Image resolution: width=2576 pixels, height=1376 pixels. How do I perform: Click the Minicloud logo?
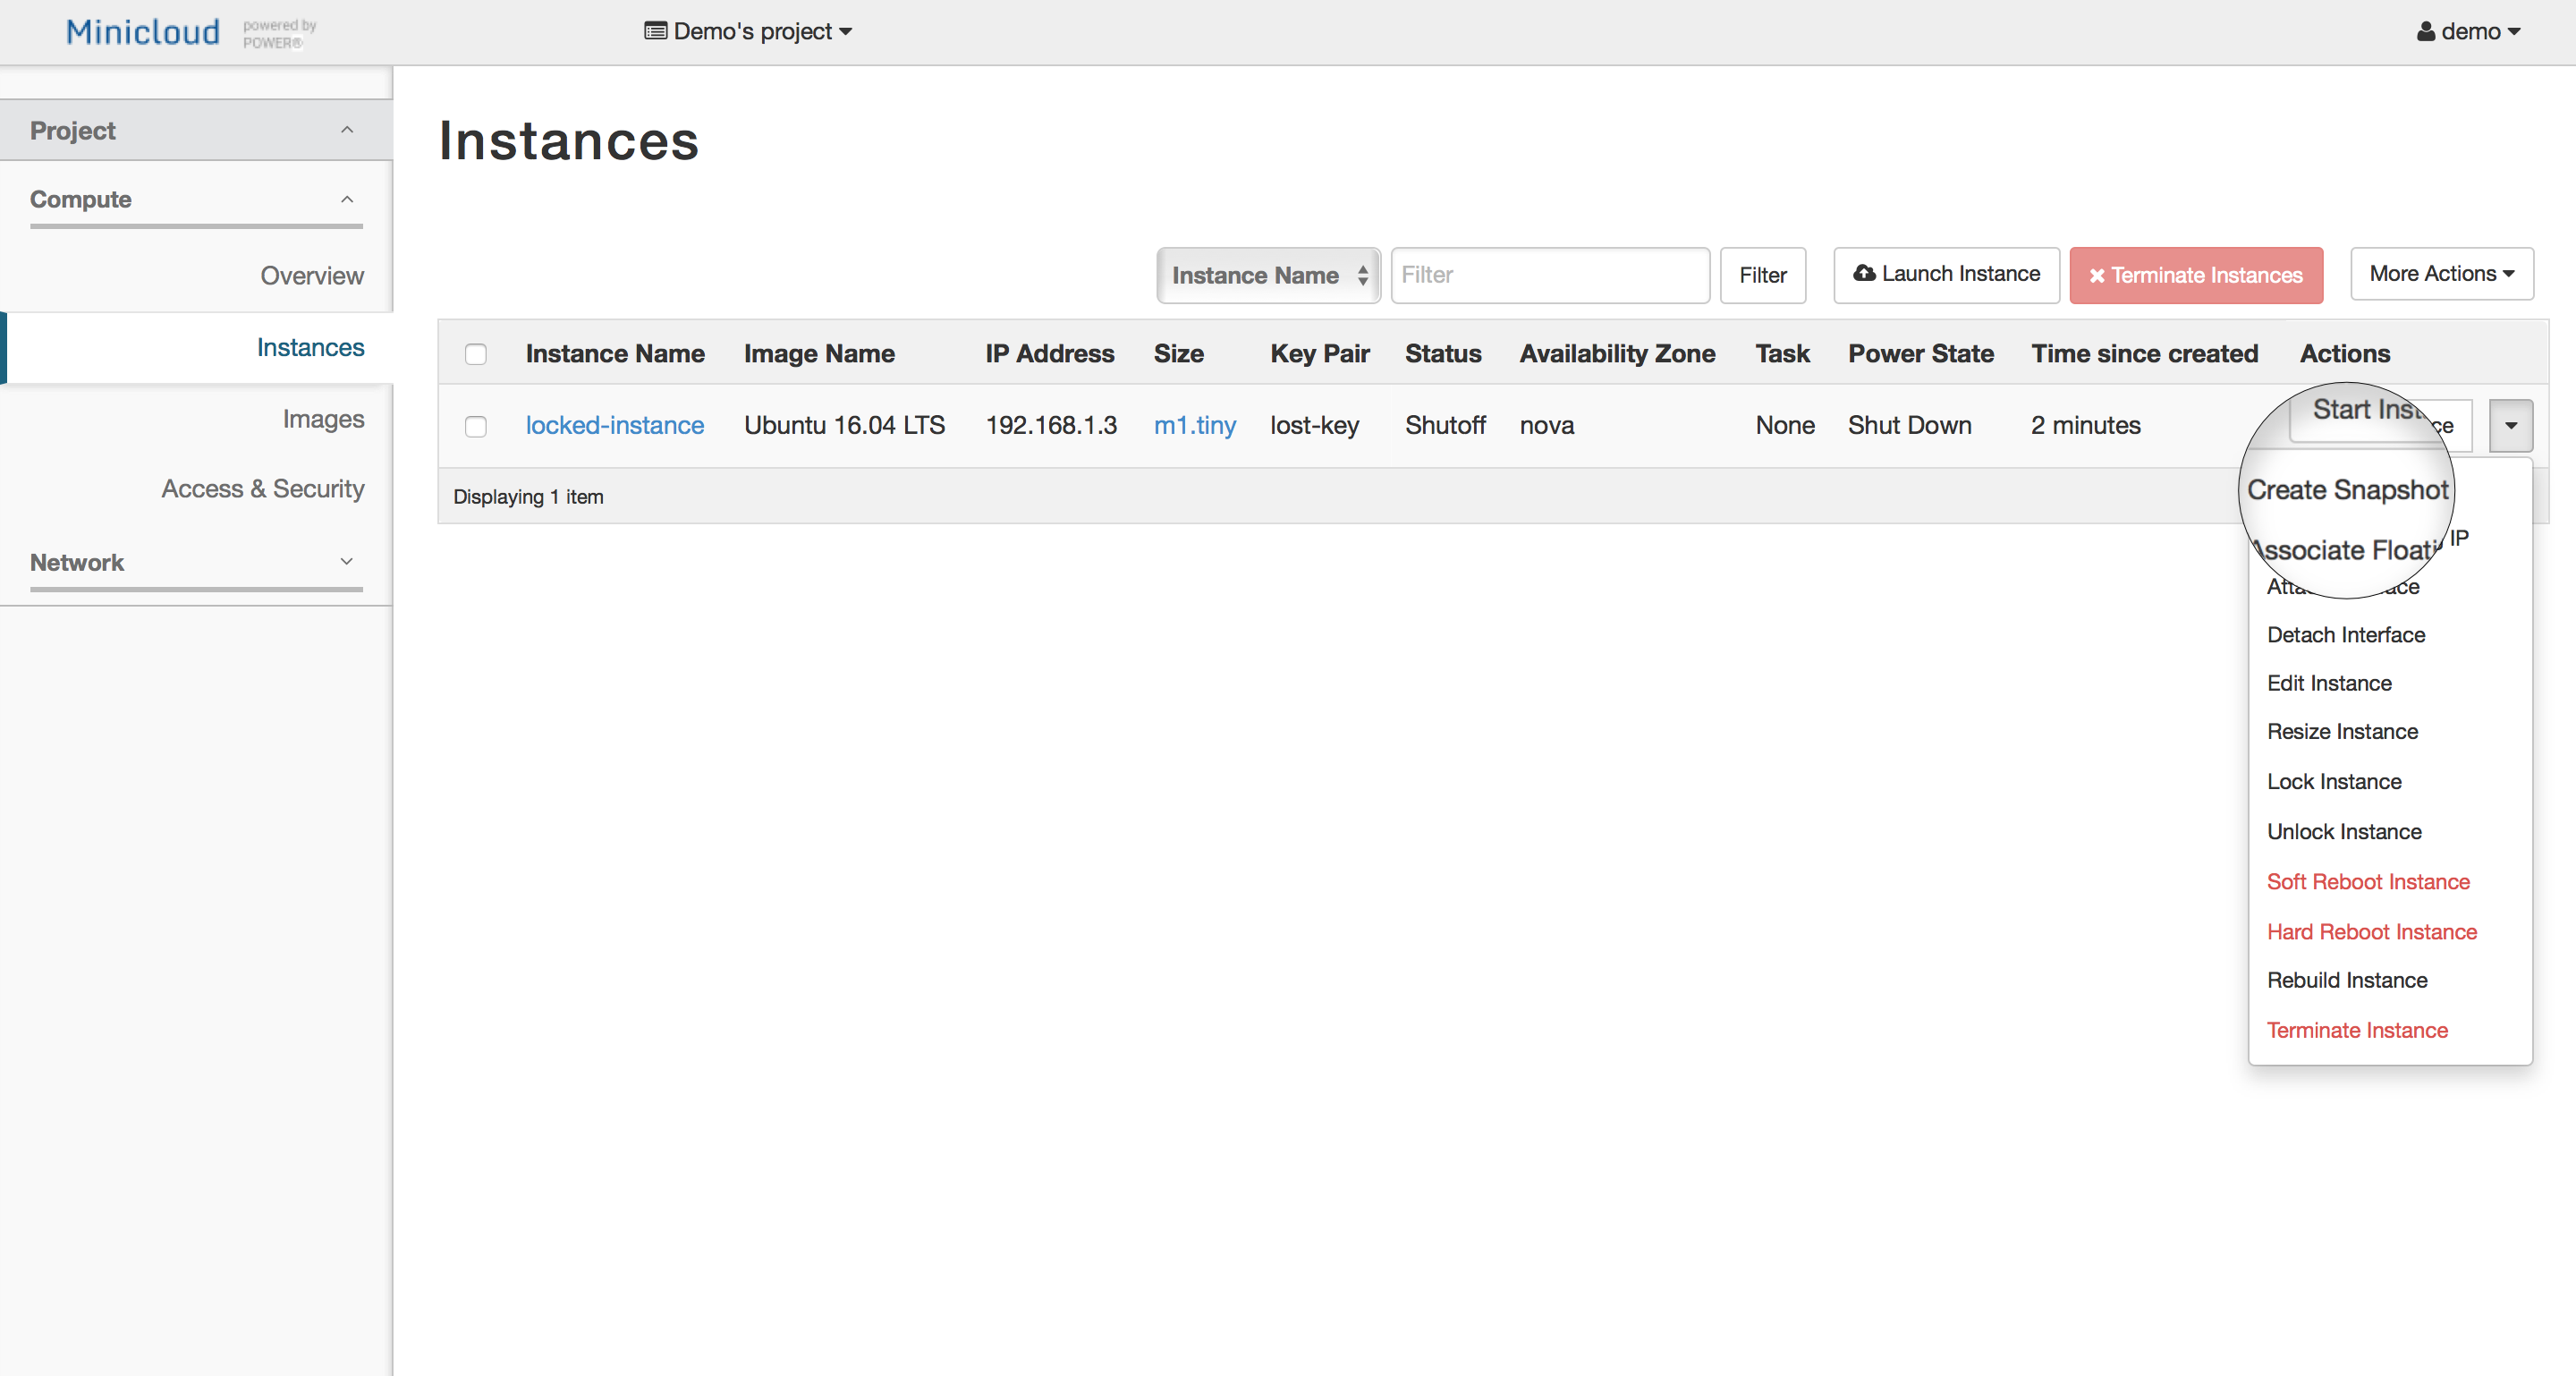click(143, 32)
